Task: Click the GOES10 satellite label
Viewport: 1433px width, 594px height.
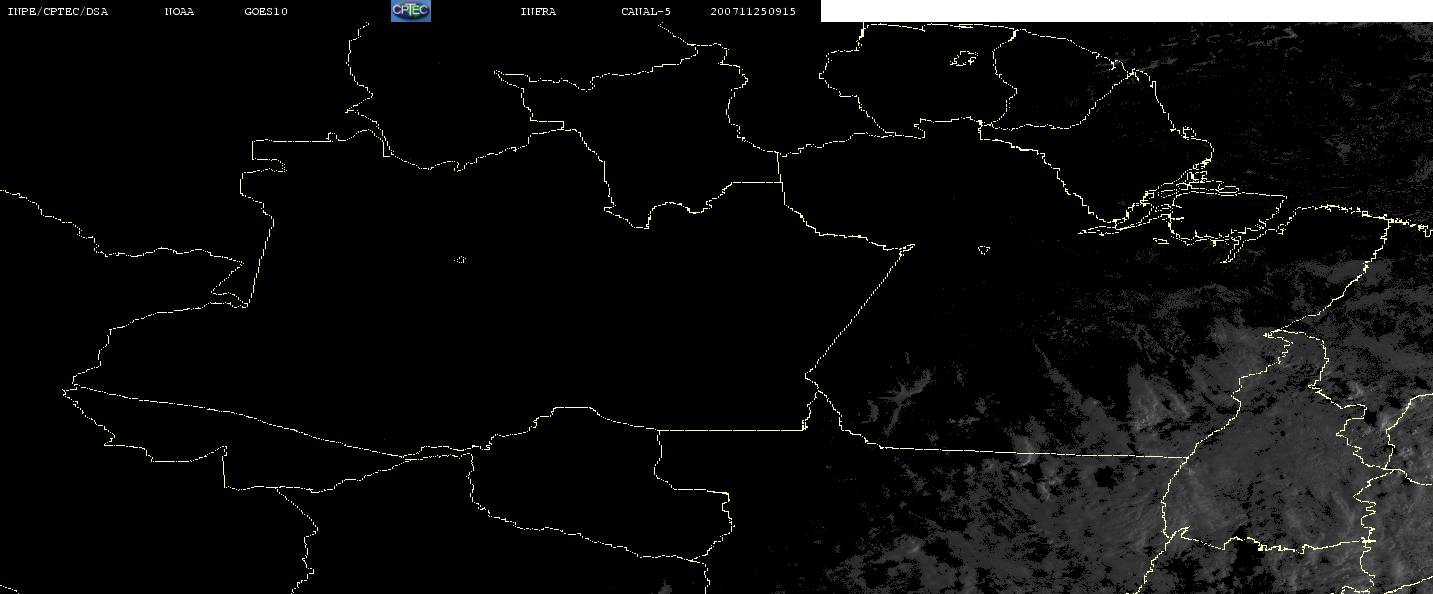Action: click(265, 12)
